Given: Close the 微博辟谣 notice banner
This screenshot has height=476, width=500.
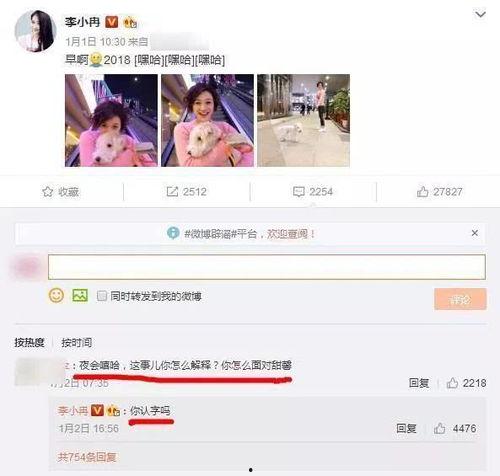Looking at the screenshot, I should 475,233.
